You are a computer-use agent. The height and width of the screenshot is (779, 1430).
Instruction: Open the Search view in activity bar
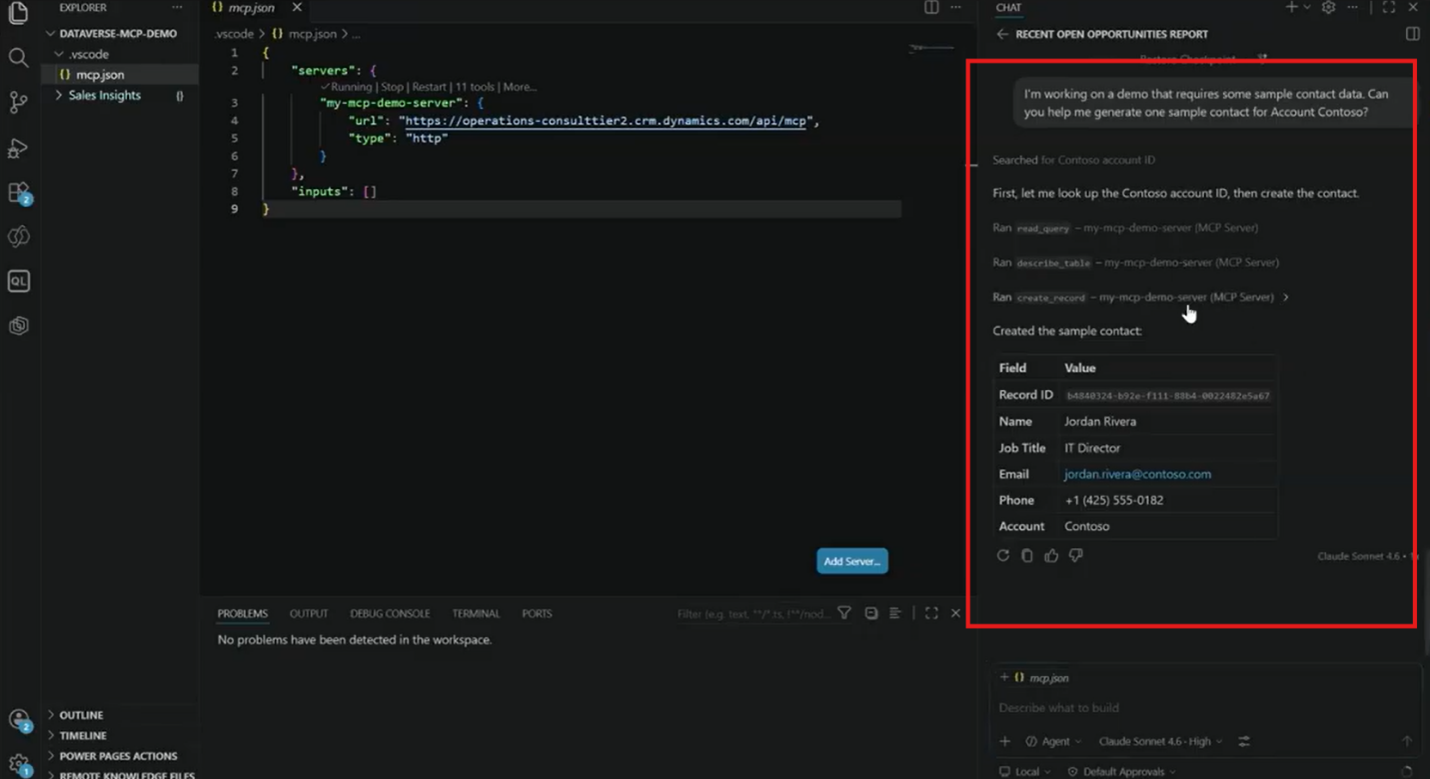coord(18,57)
